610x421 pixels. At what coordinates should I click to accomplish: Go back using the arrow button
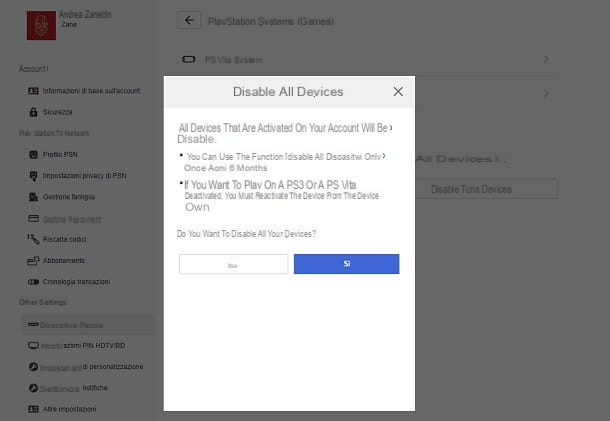[189, 20]
